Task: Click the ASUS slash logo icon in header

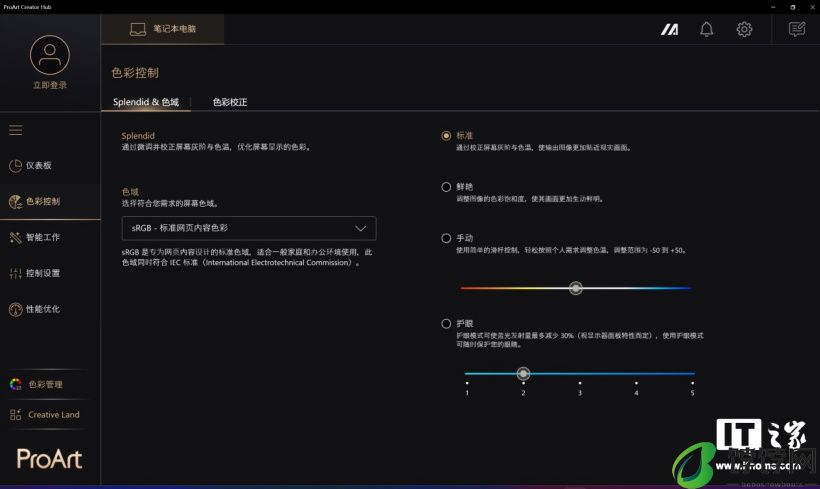Action: click(669, 29)
